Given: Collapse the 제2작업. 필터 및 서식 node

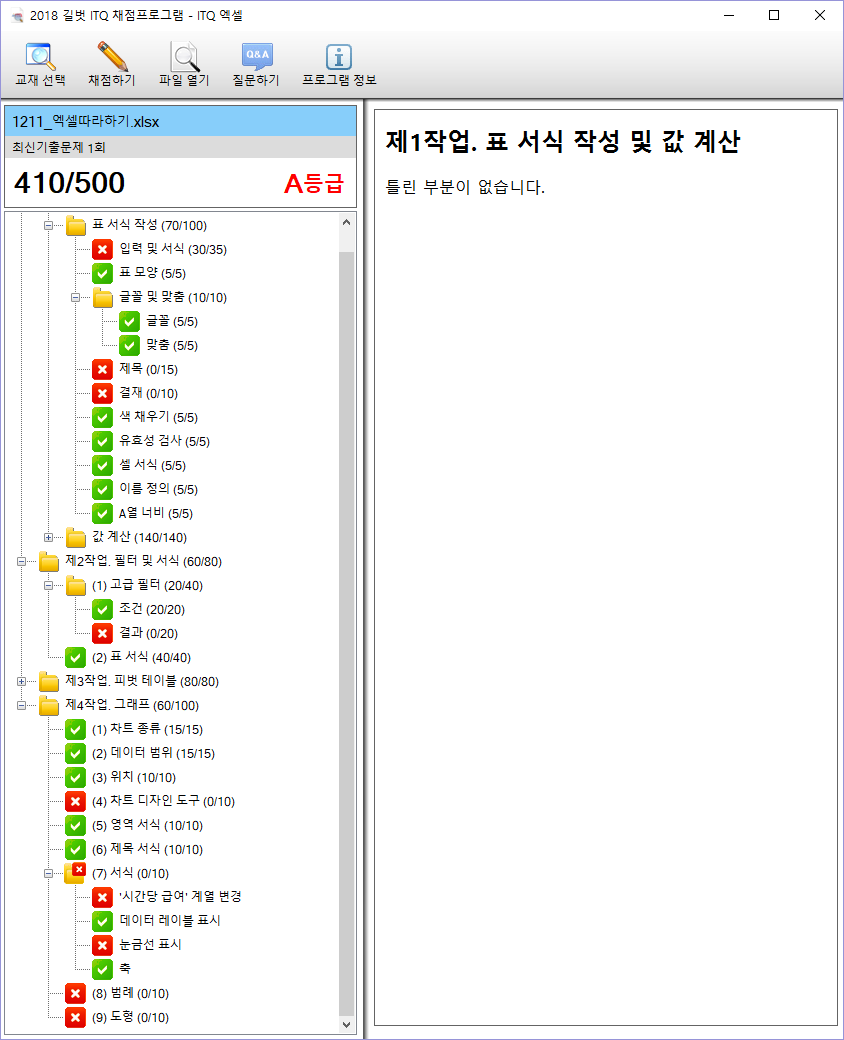Looking at the screenshot, I should pos(21,562).
